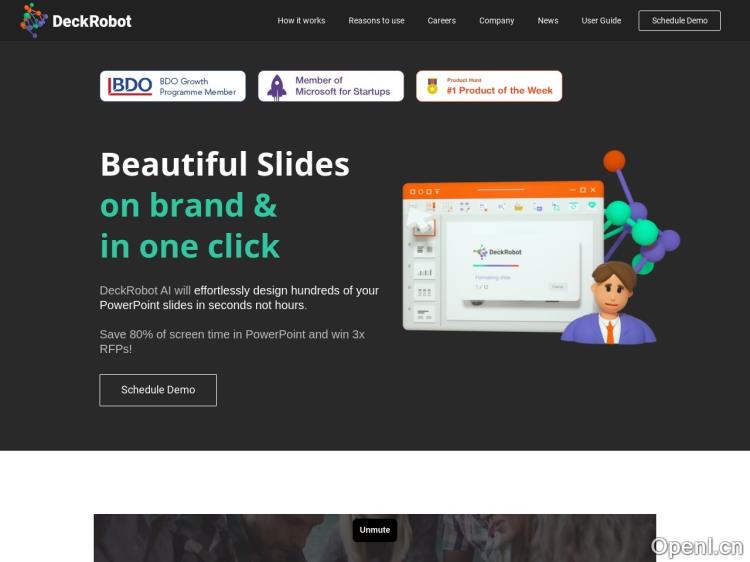Open the Company menu item
The width and height of the screenshot is (750, 562).
(496, 21)
